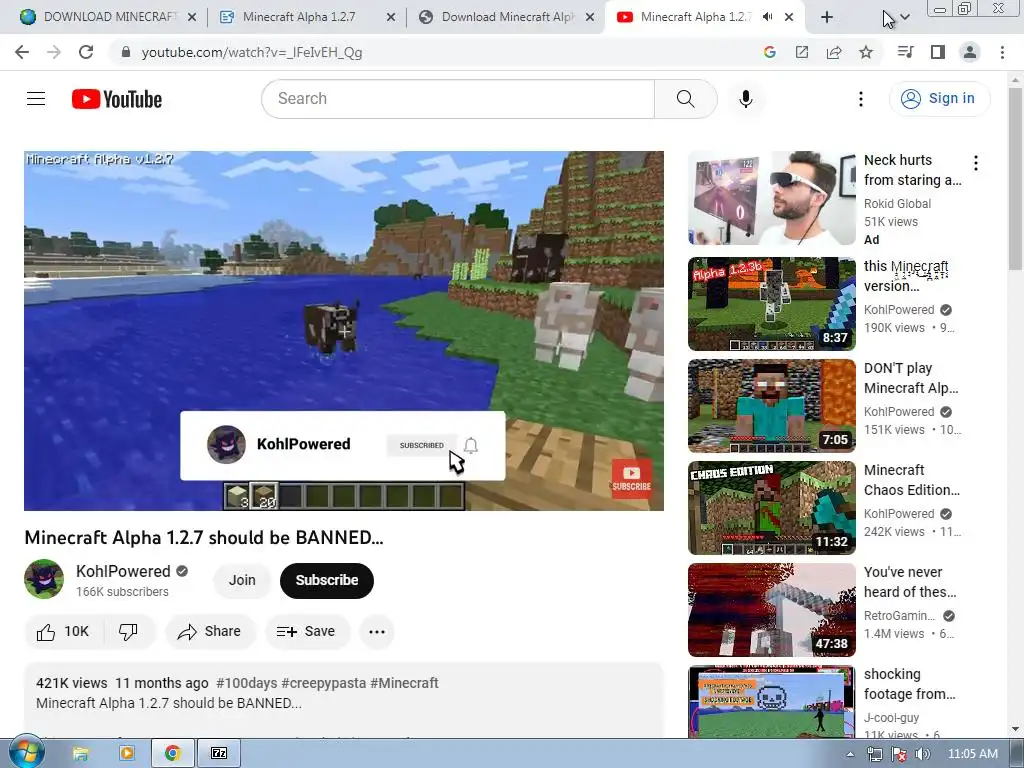1024x768 pixels.
Task: Reload the page
Action: [x=86, y=52]
